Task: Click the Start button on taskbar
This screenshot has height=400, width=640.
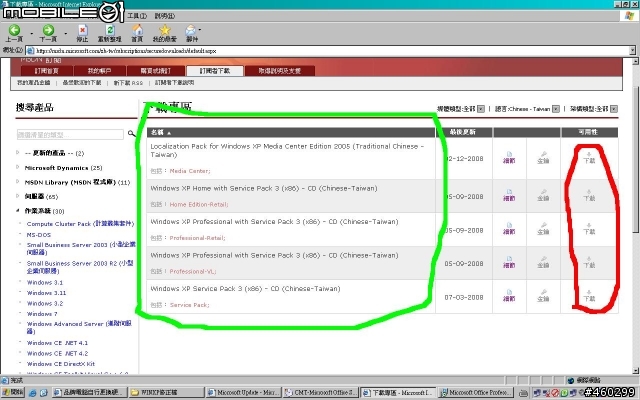Action: point(12,393)
